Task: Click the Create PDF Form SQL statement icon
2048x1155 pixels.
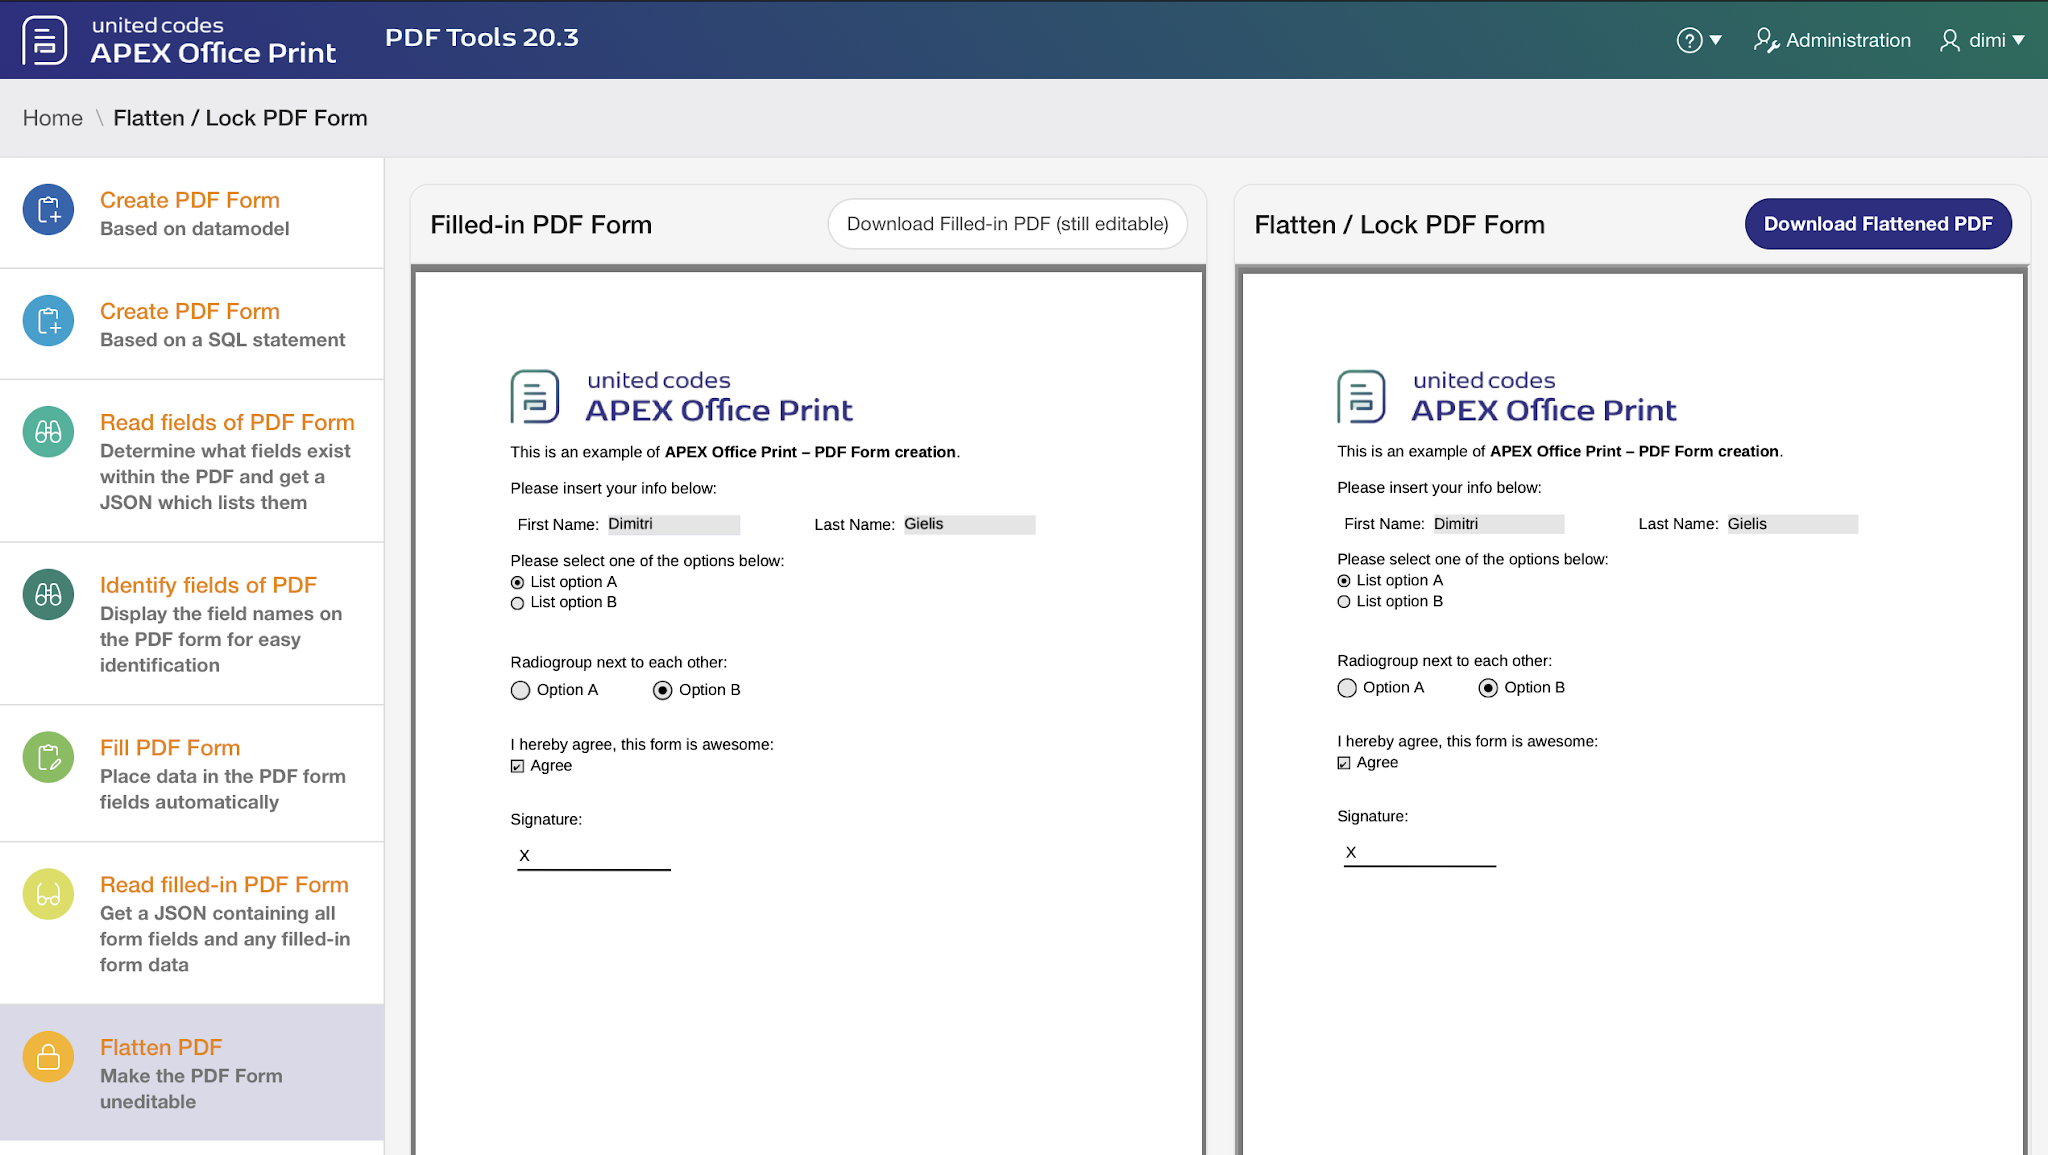Action: coord(48,321)
